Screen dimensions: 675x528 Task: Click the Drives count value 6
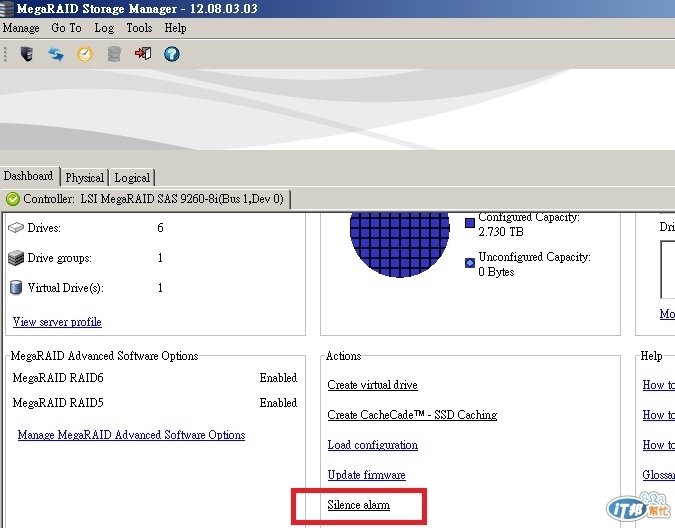pyautogui.click(x=160, y=228)
